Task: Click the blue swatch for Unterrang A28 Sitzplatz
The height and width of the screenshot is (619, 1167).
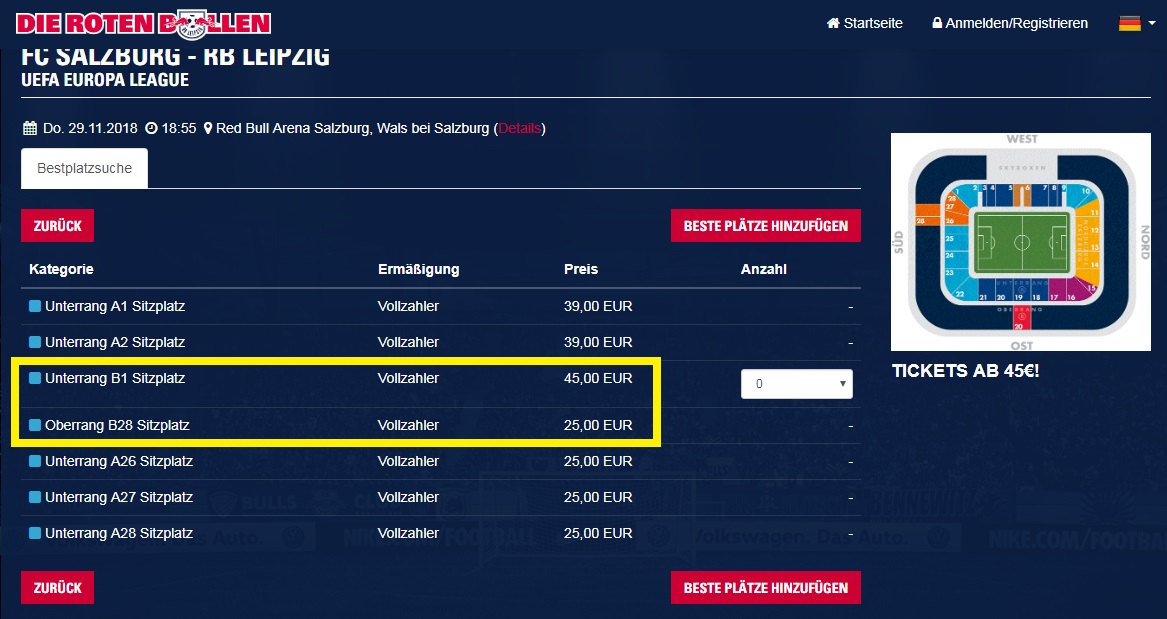Action: click(34, 533)
